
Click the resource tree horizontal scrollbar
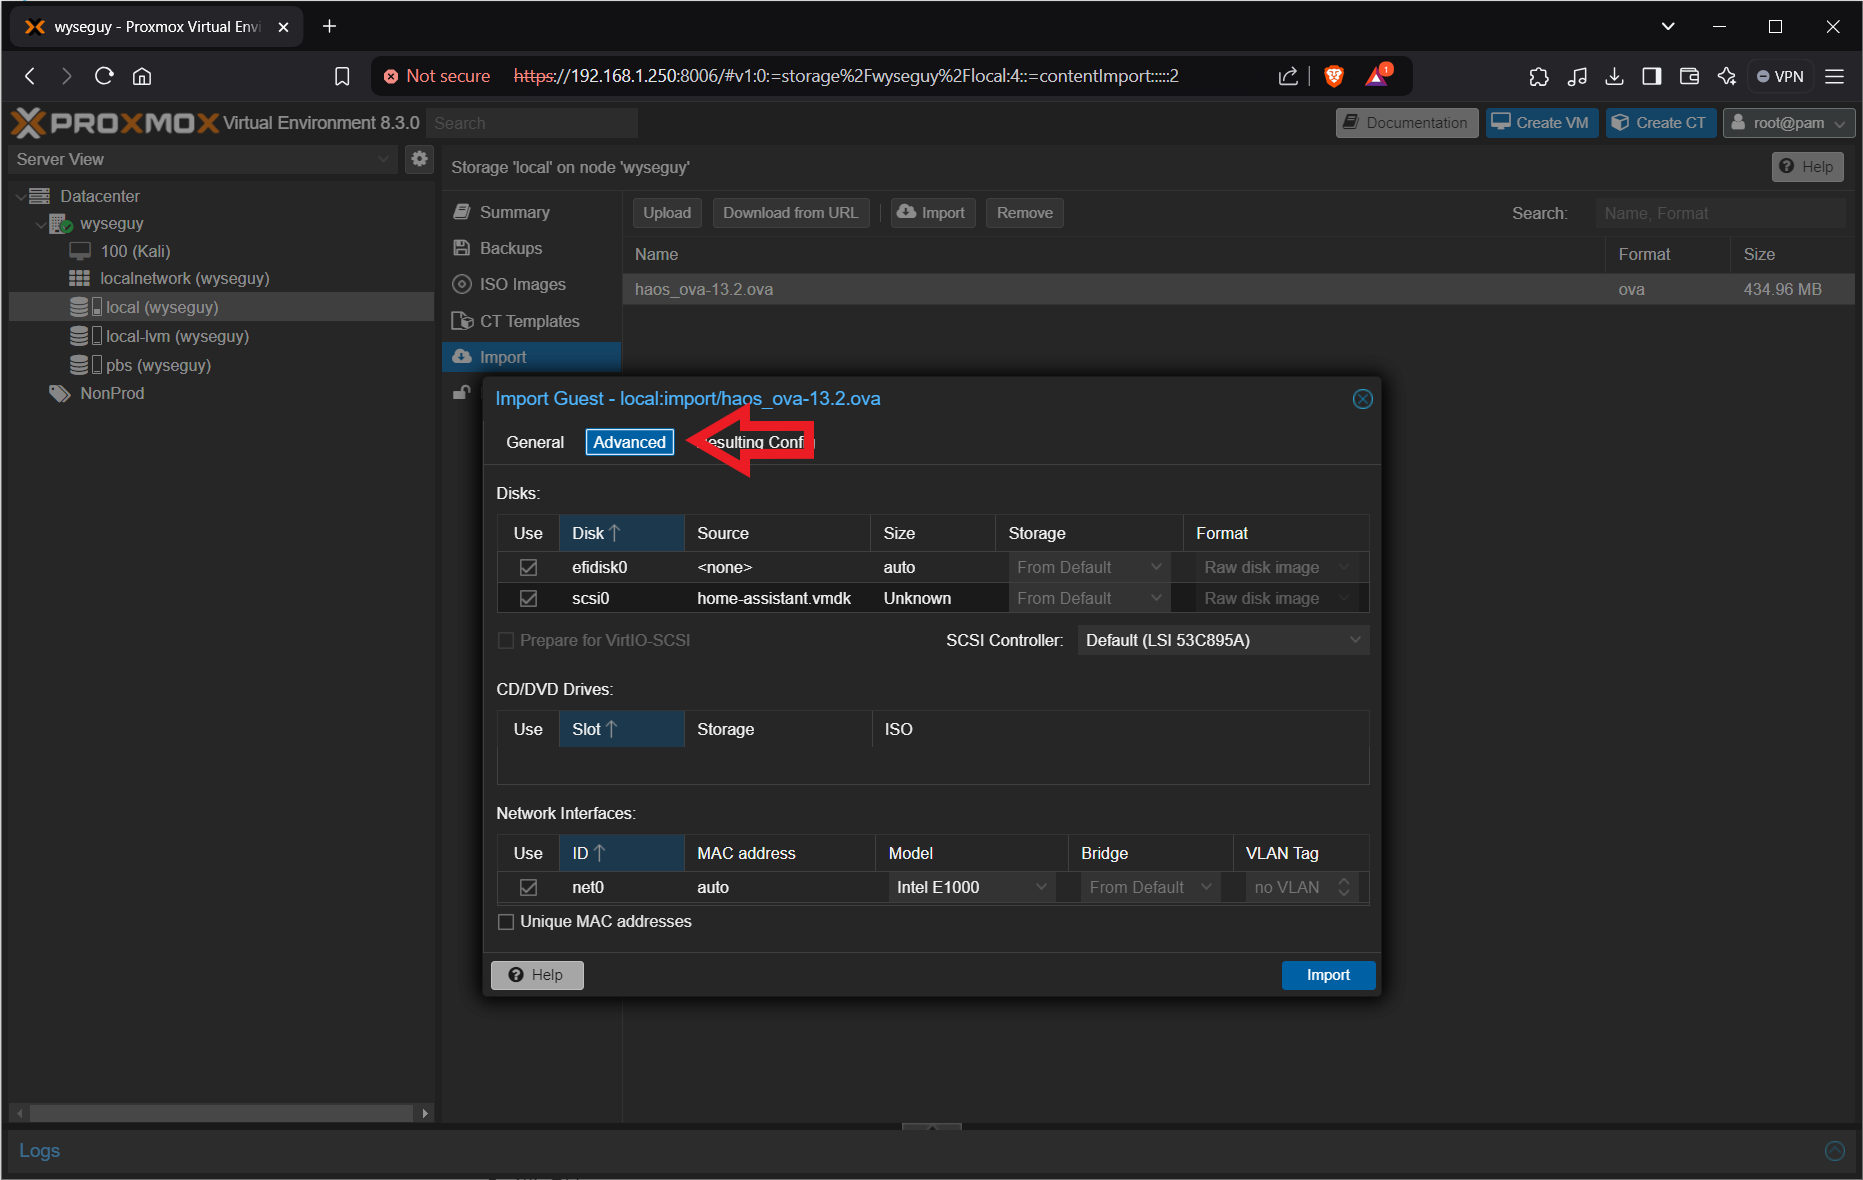(x=221, y=1113)
